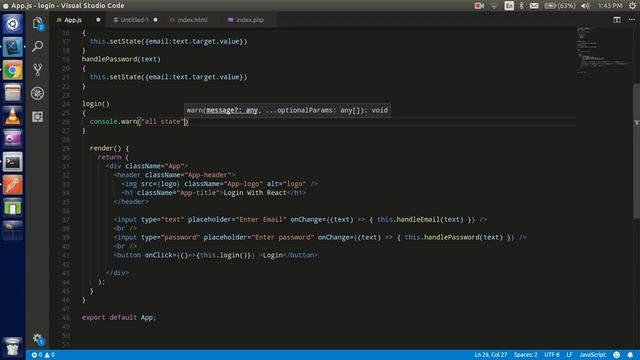Open the workspace switcher in launcher
Image resolution: width=640 pixels, height=360 pixels.
12,231
